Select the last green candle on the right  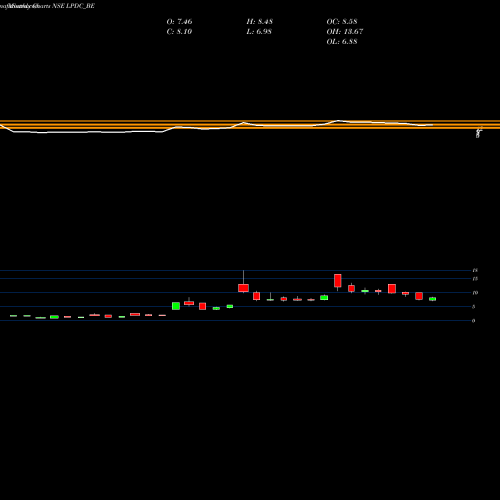[432, 299]
